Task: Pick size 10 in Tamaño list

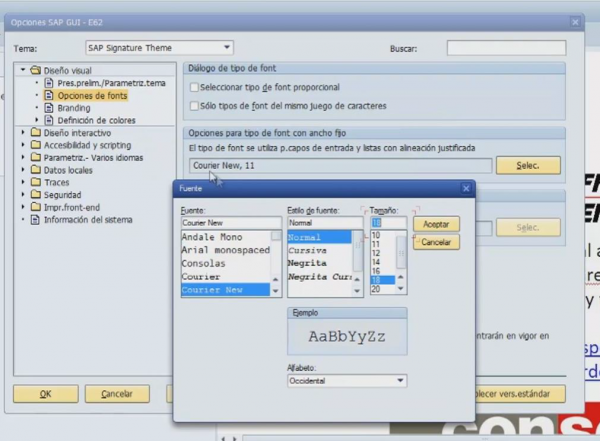Action: [383, 235]
